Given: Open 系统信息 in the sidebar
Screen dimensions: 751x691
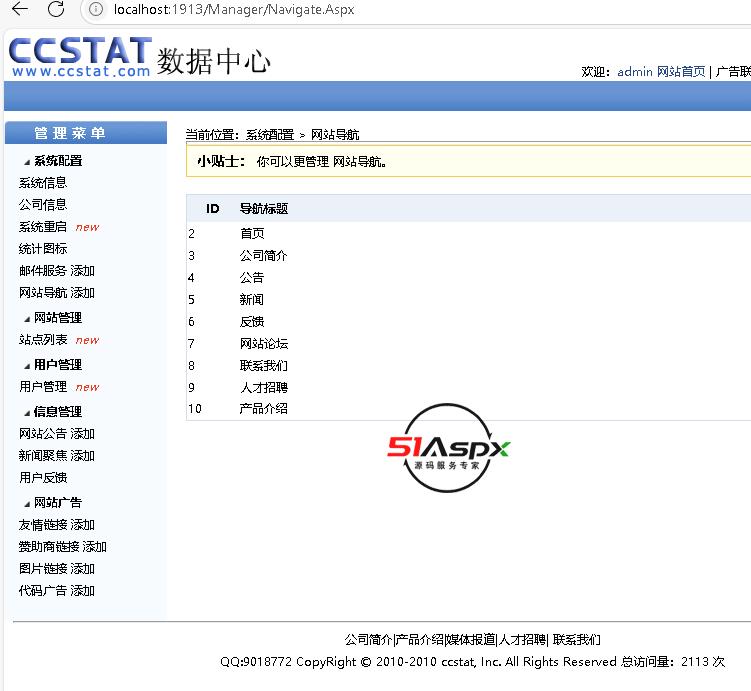Looking at the screenshot, I should 43,183.
